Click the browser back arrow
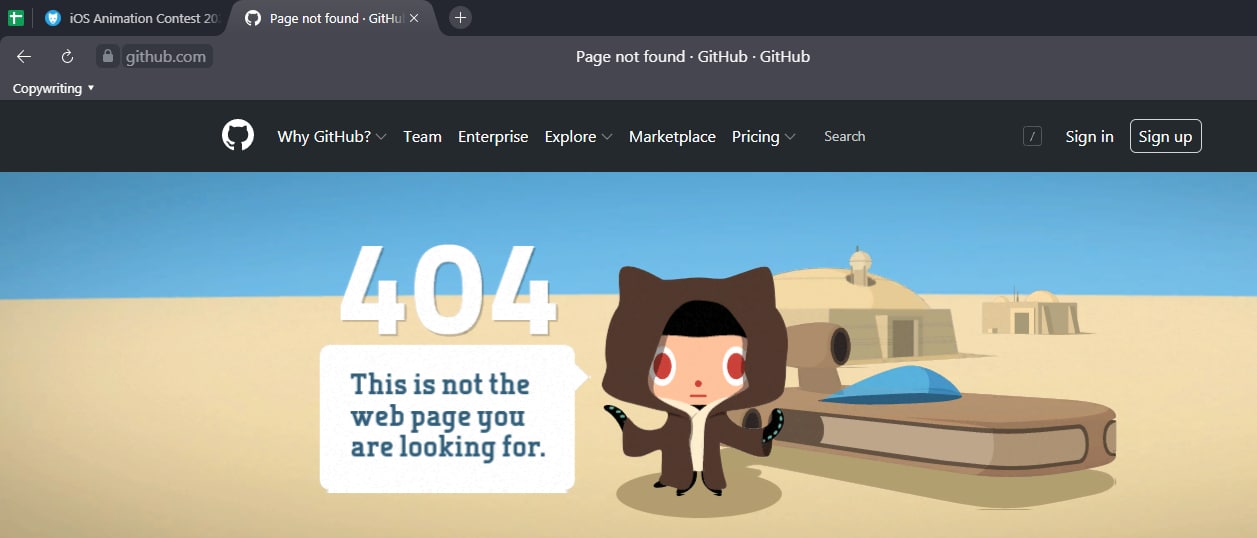 point(24,56)
